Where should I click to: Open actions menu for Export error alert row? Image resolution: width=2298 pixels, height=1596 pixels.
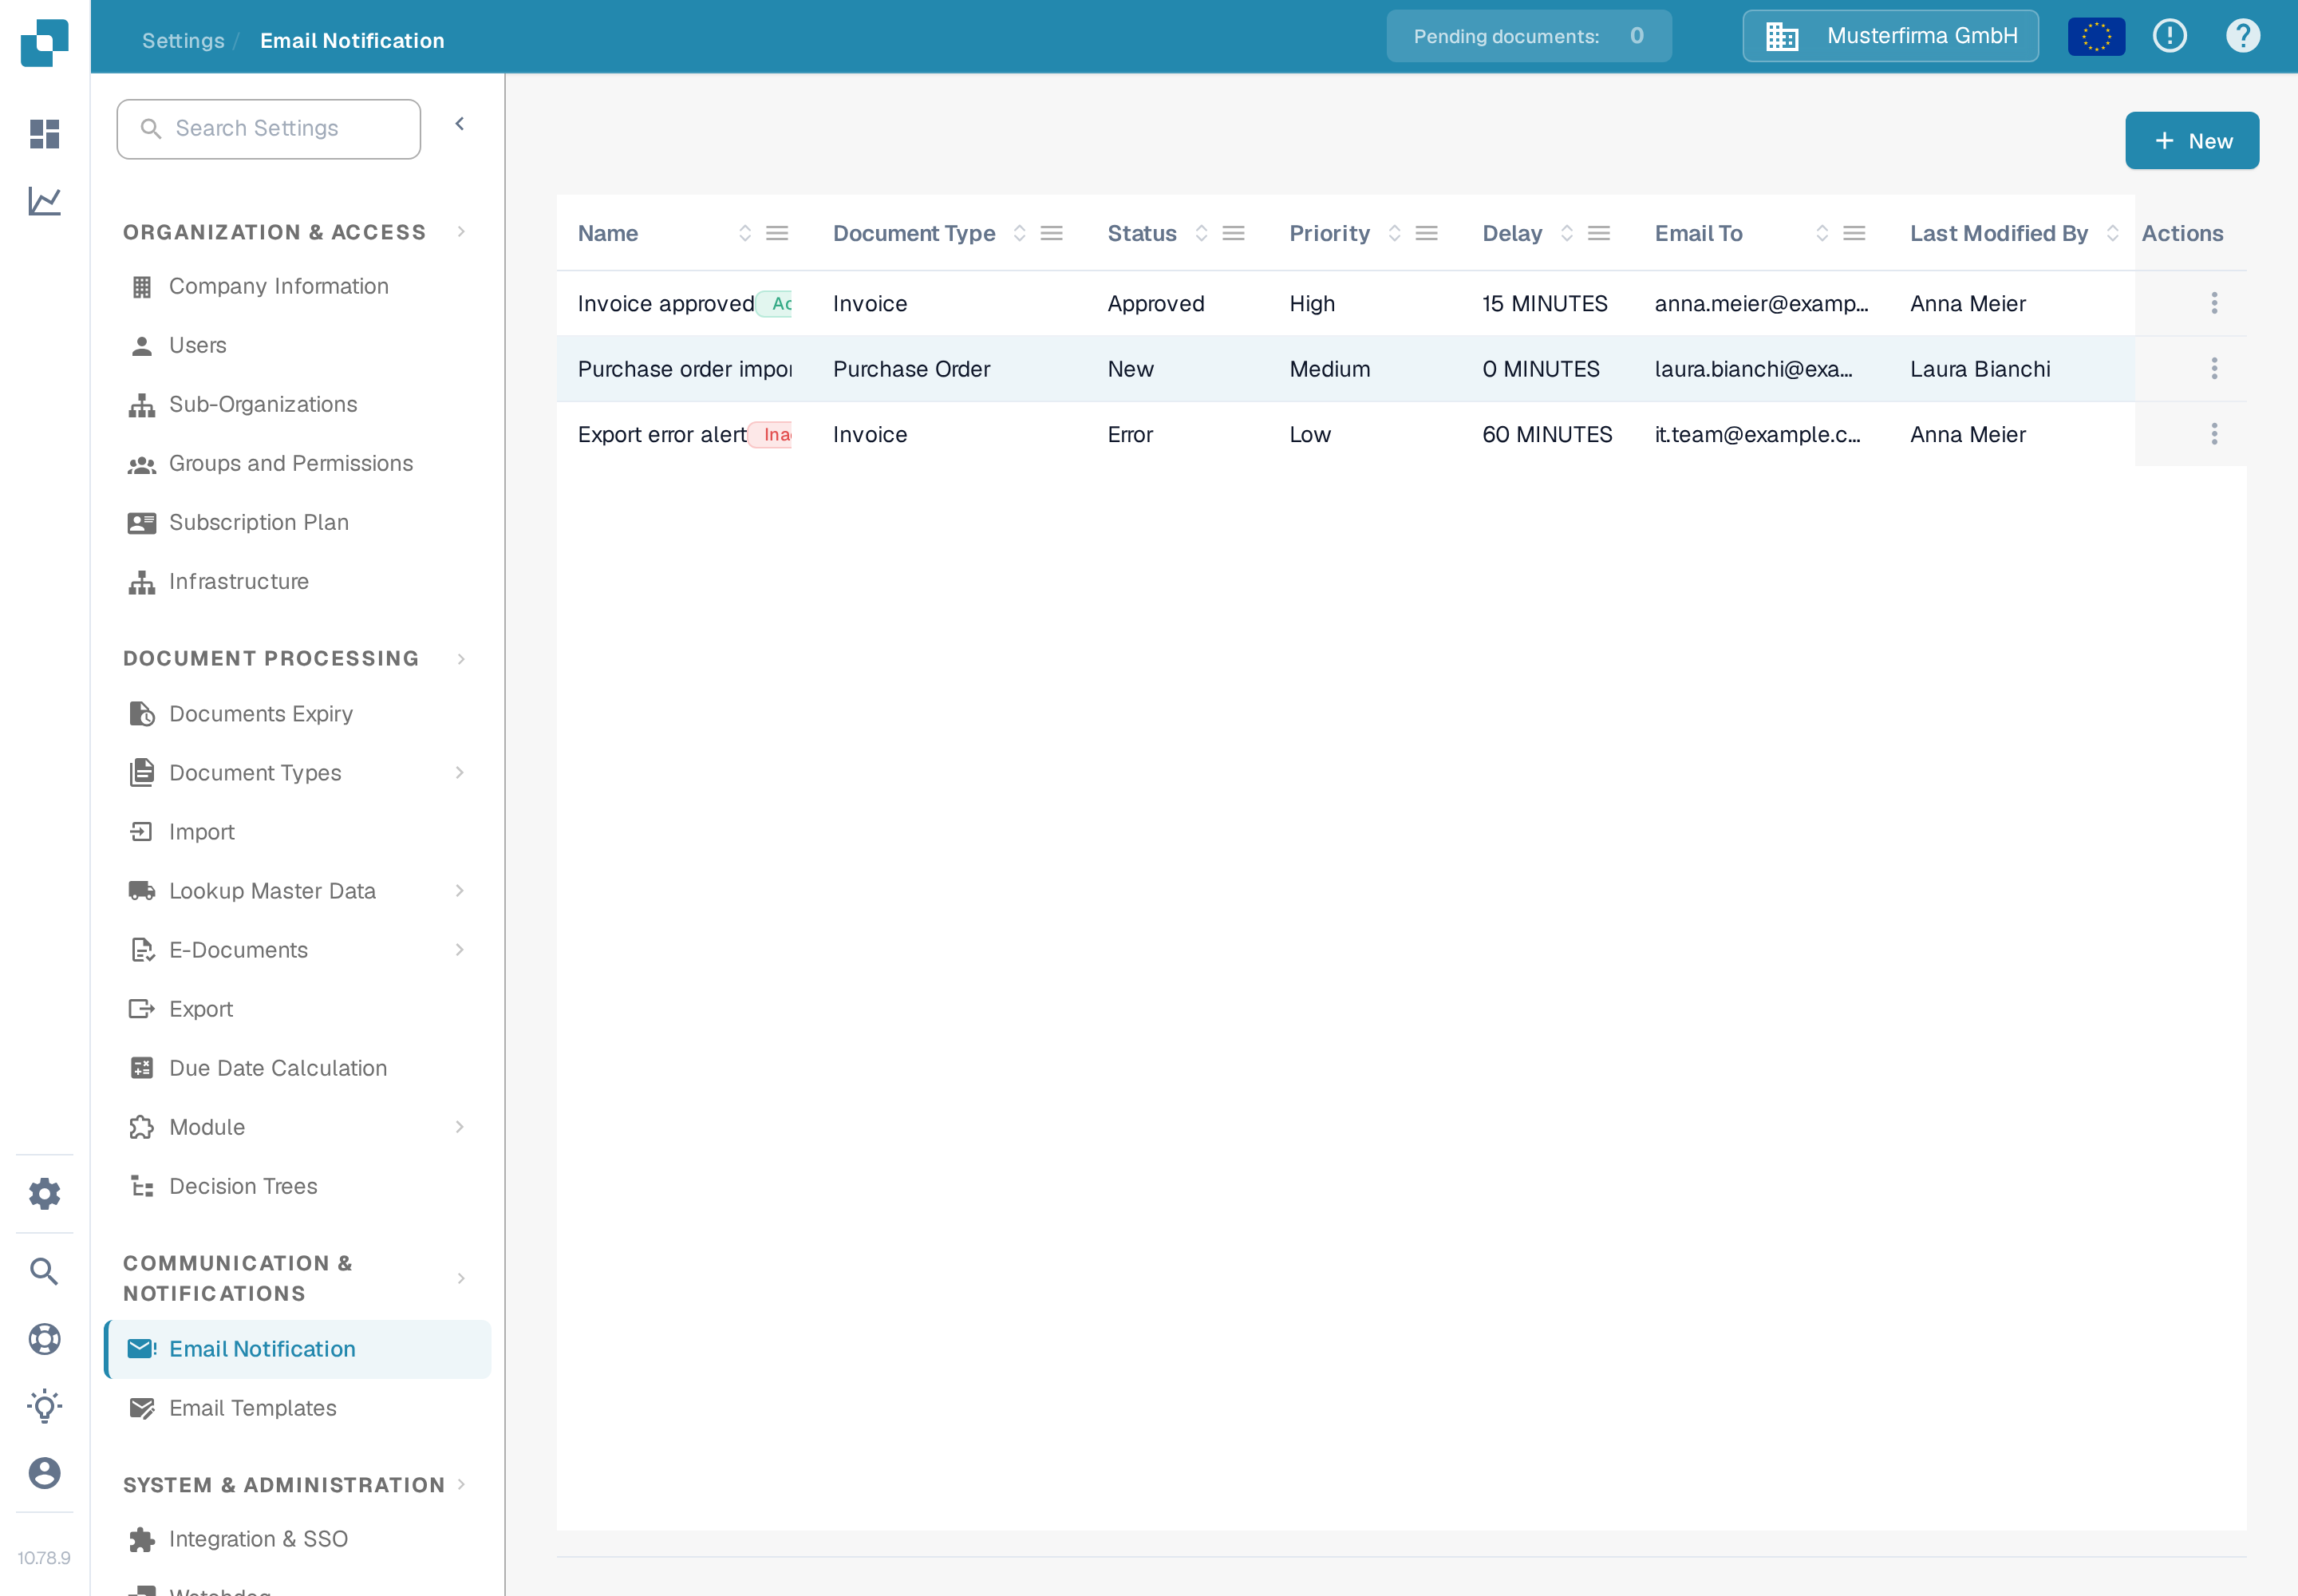(x=2214, y=434)
